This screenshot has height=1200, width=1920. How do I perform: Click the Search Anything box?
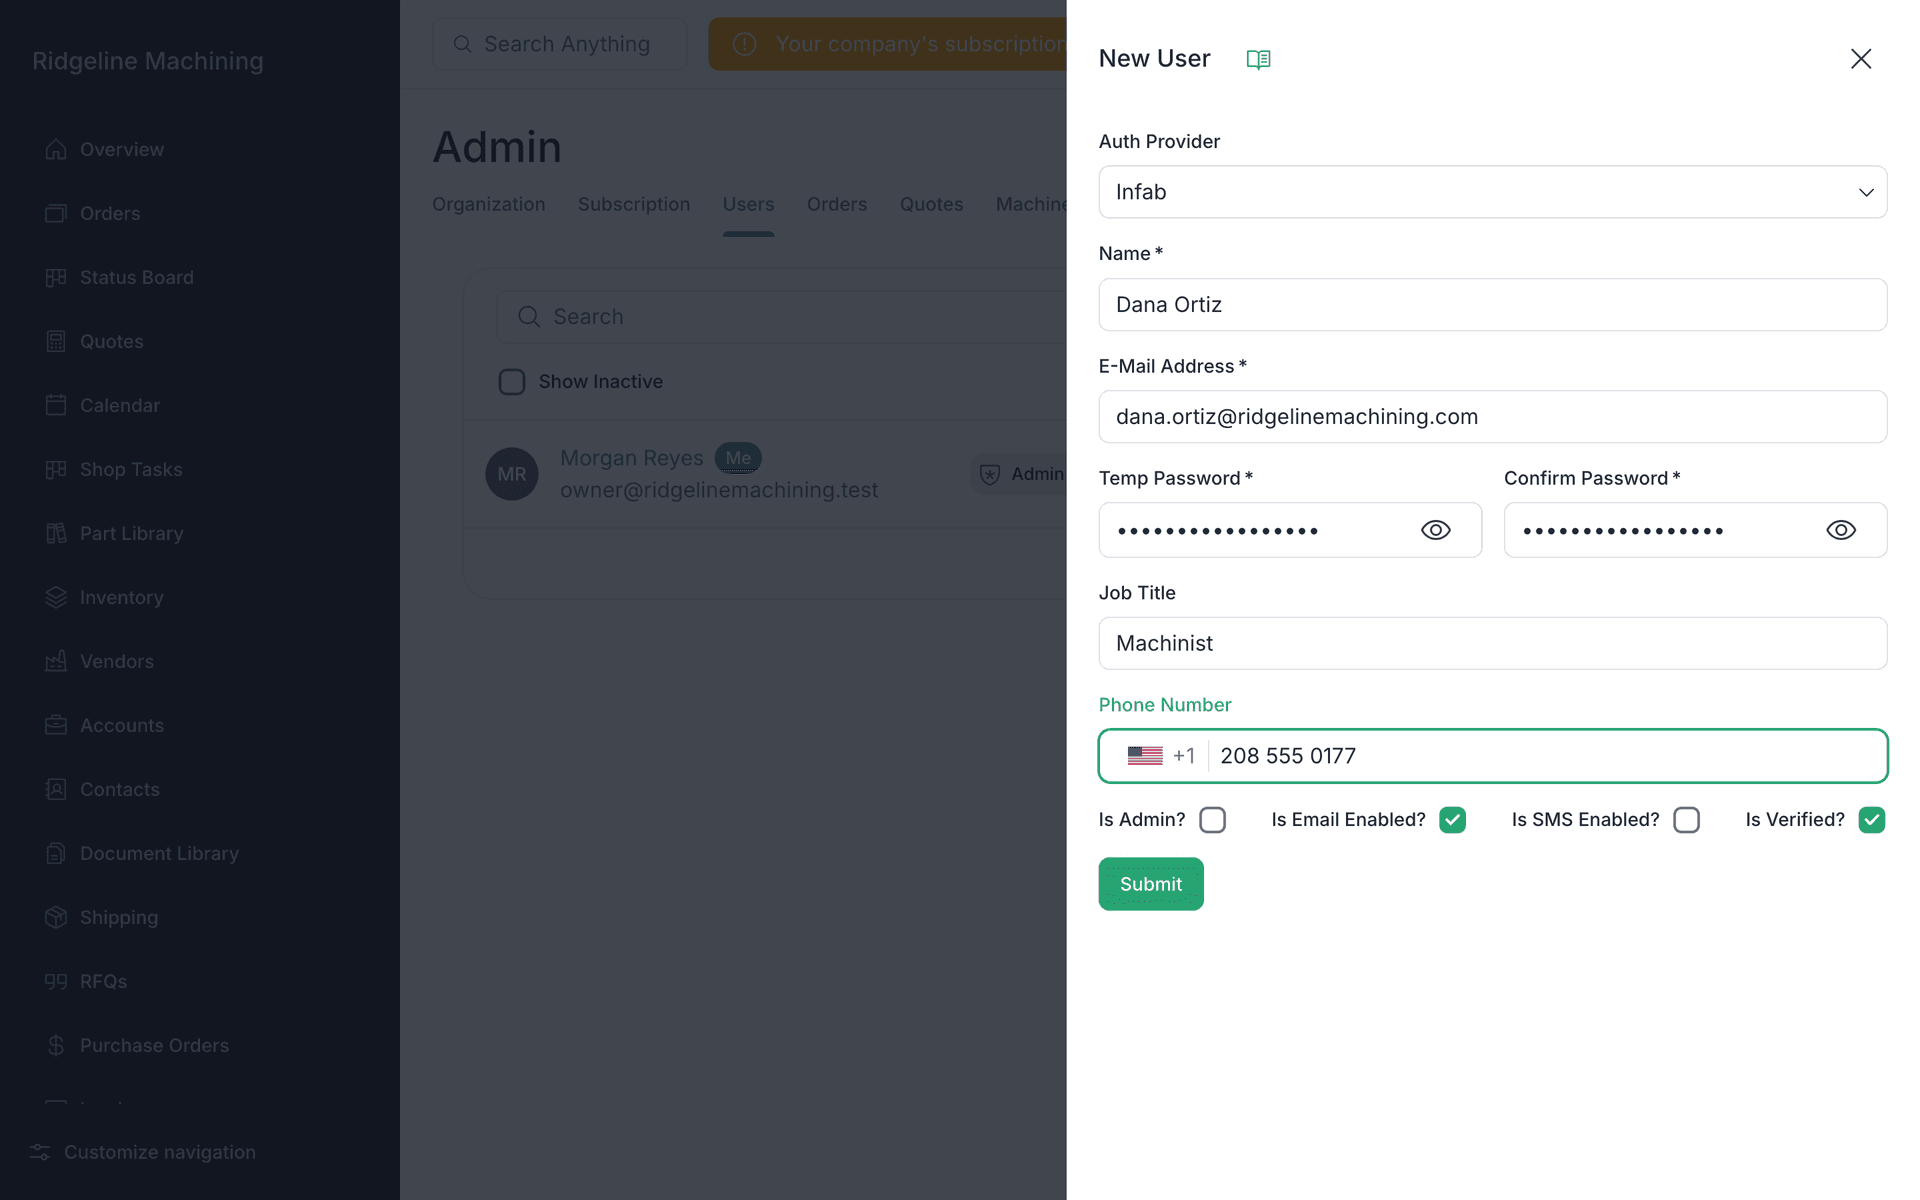pos(559,44)
